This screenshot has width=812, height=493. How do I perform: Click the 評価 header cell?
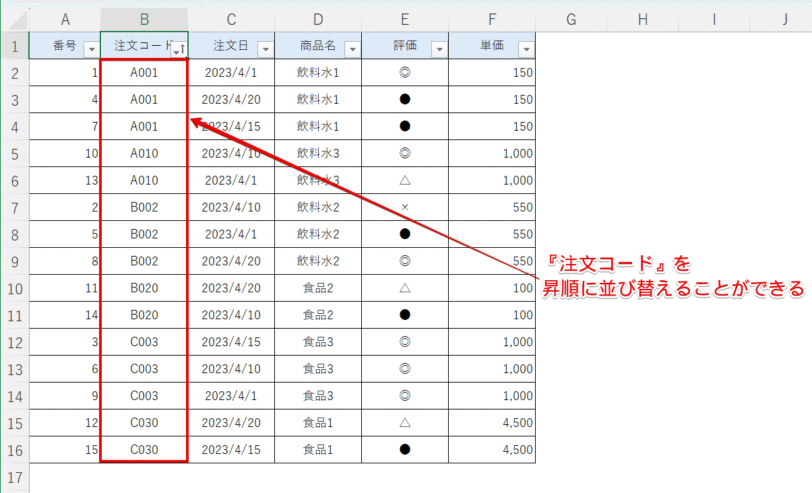405,46
